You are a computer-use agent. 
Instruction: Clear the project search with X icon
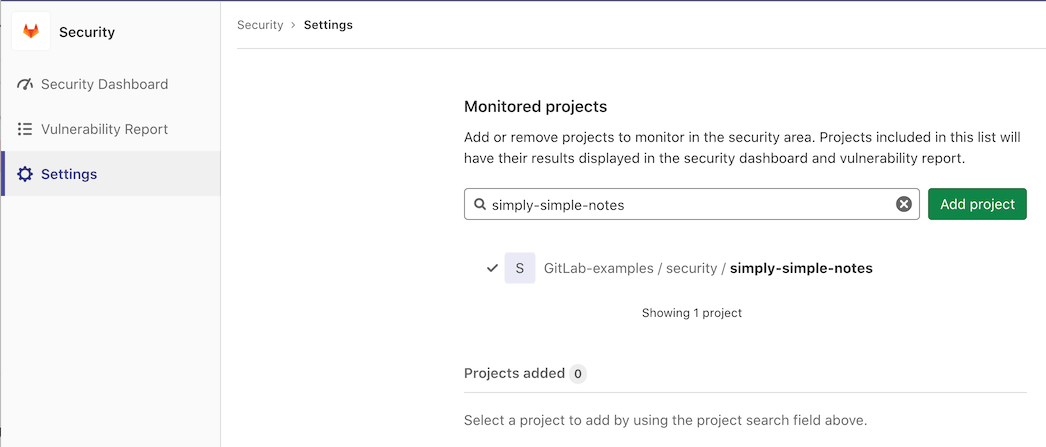point(904,204)
